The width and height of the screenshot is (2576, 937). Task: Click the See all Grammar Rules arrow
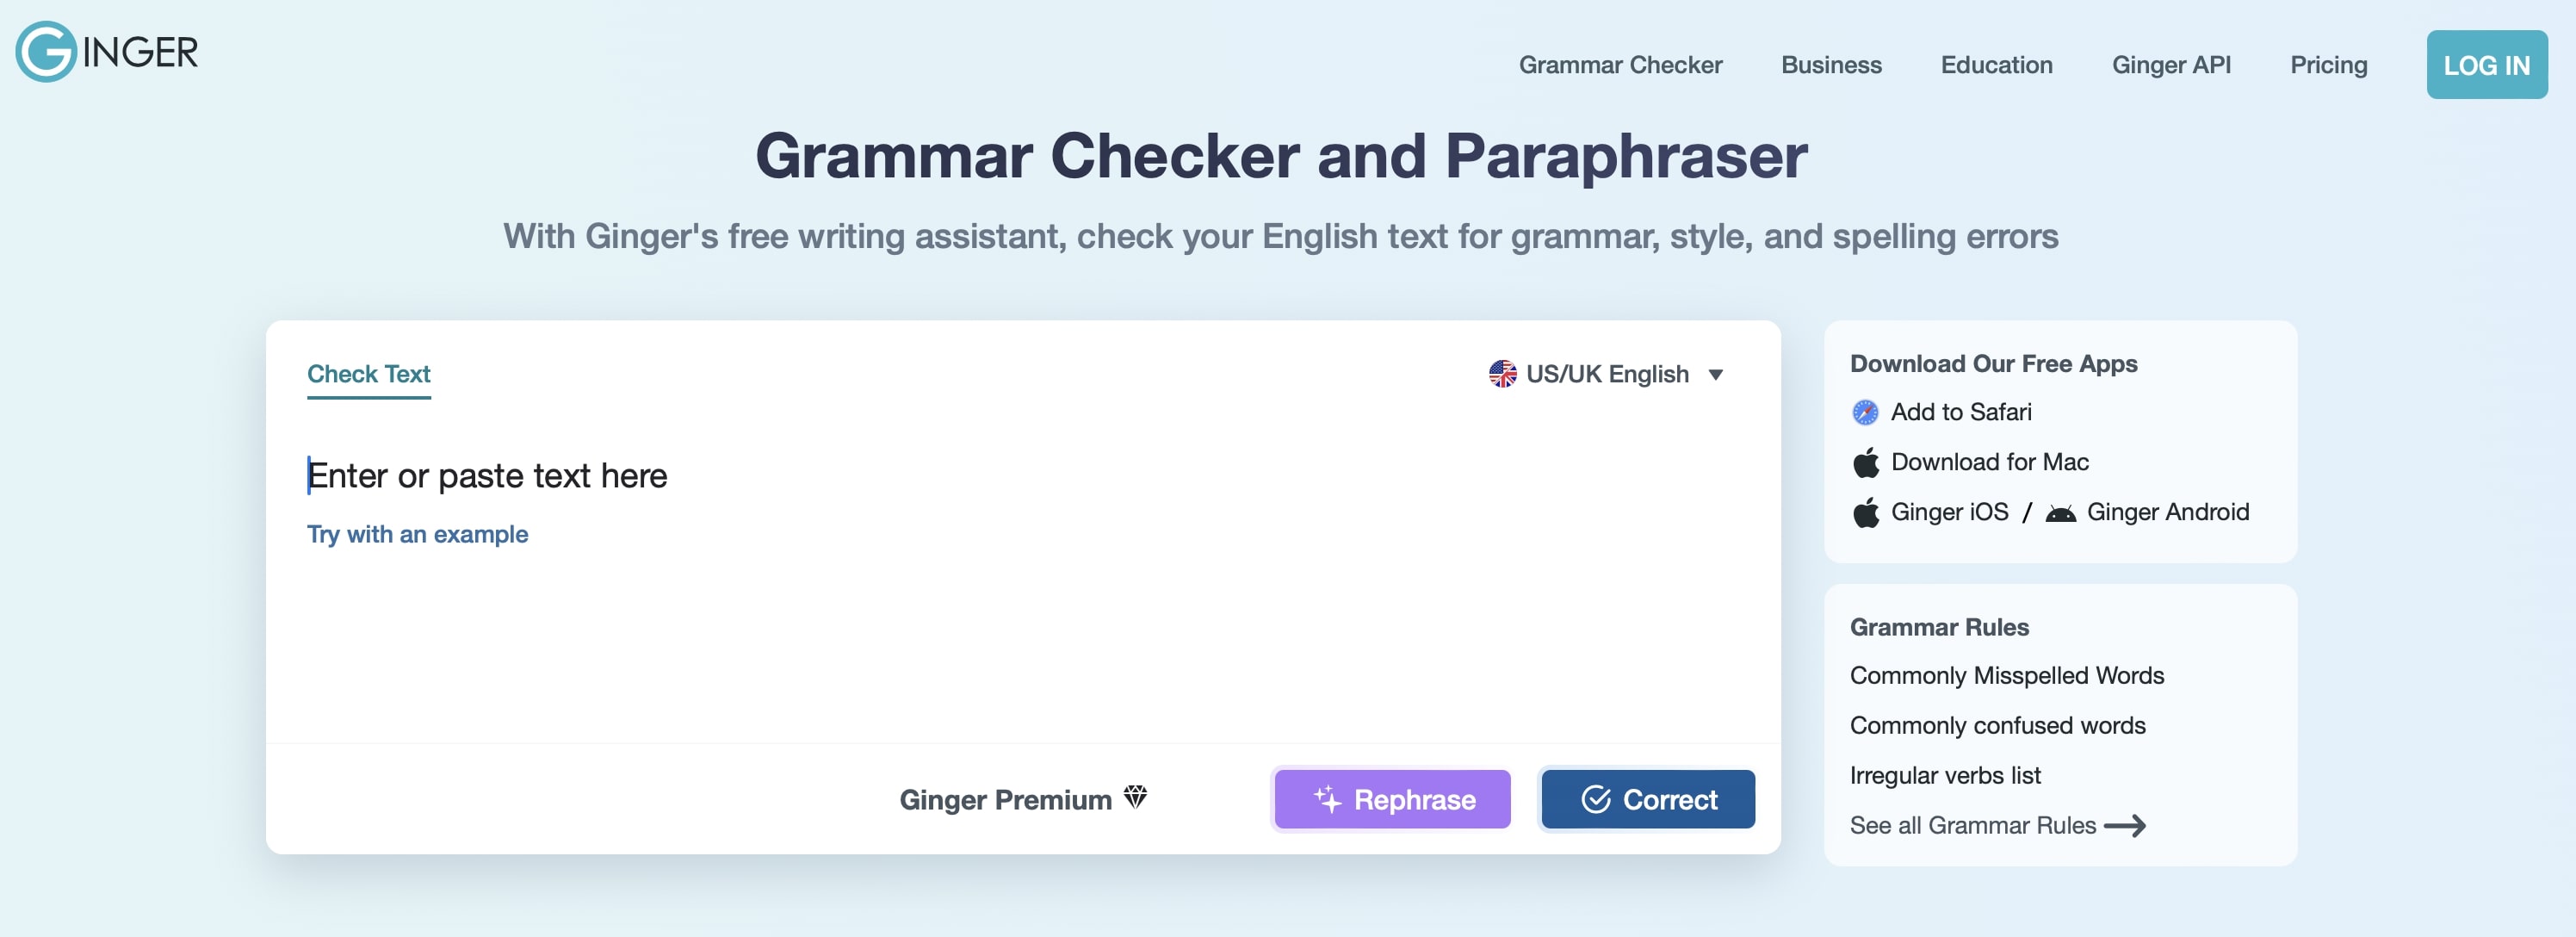(2125, 825)
